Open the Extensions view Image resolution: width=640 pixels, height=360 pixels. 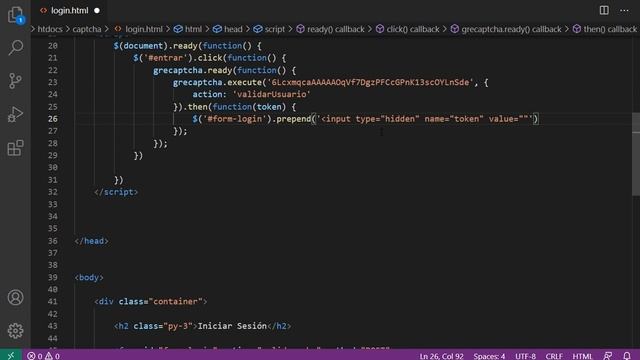point(16,148)
